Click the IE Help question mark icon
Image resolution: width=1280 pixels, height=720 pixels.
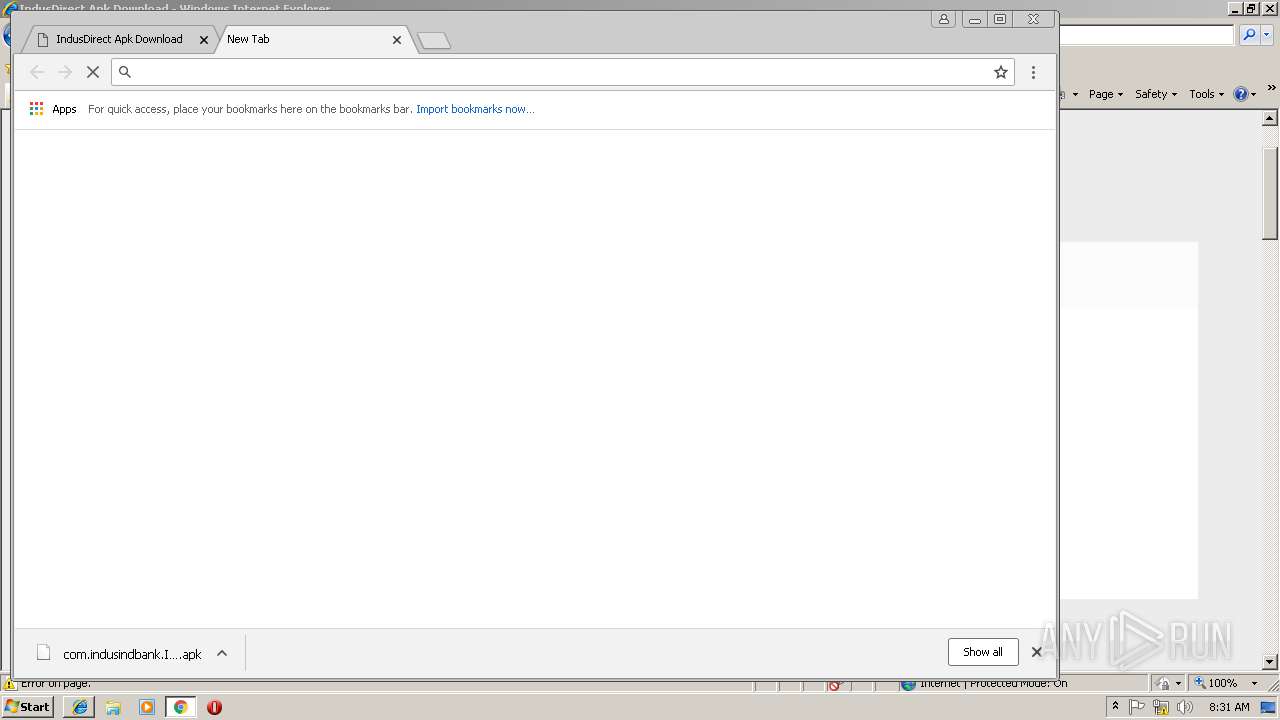tap(1240, 94)
